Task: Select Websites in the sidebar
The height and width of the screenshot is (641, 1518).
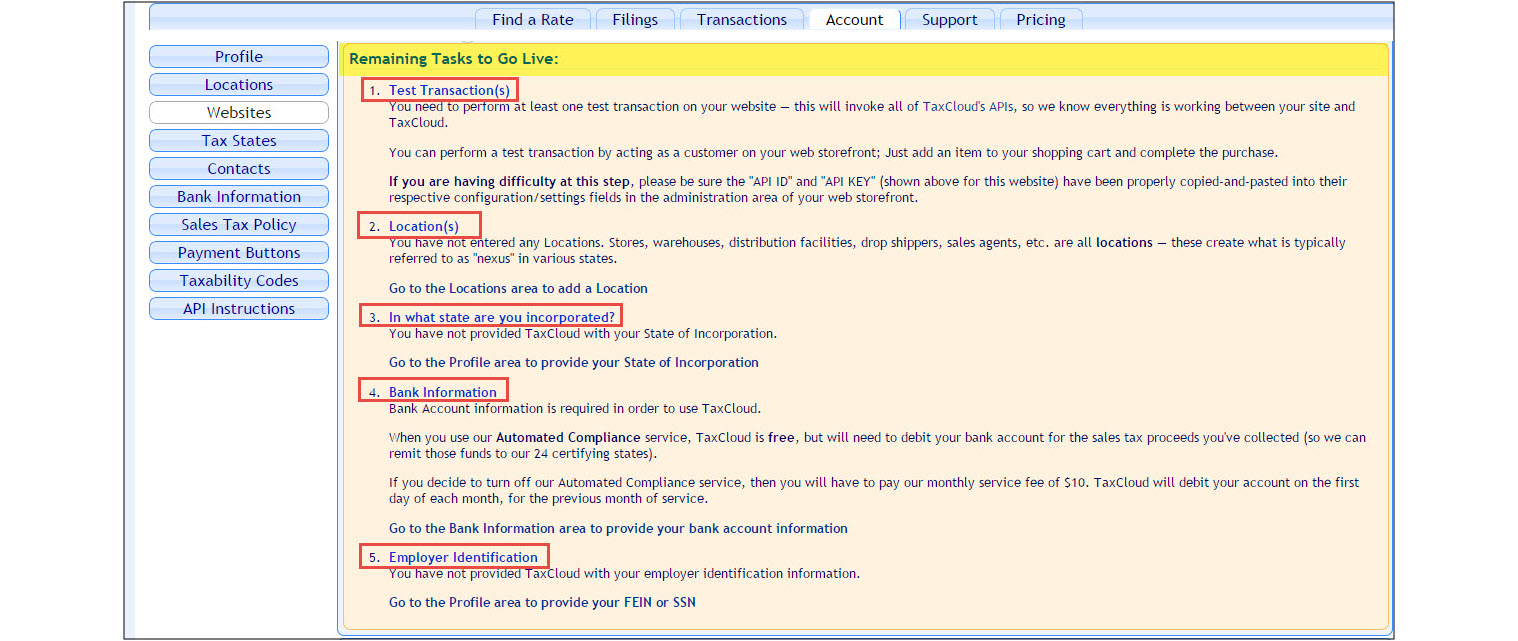Action: pos(239,113)
